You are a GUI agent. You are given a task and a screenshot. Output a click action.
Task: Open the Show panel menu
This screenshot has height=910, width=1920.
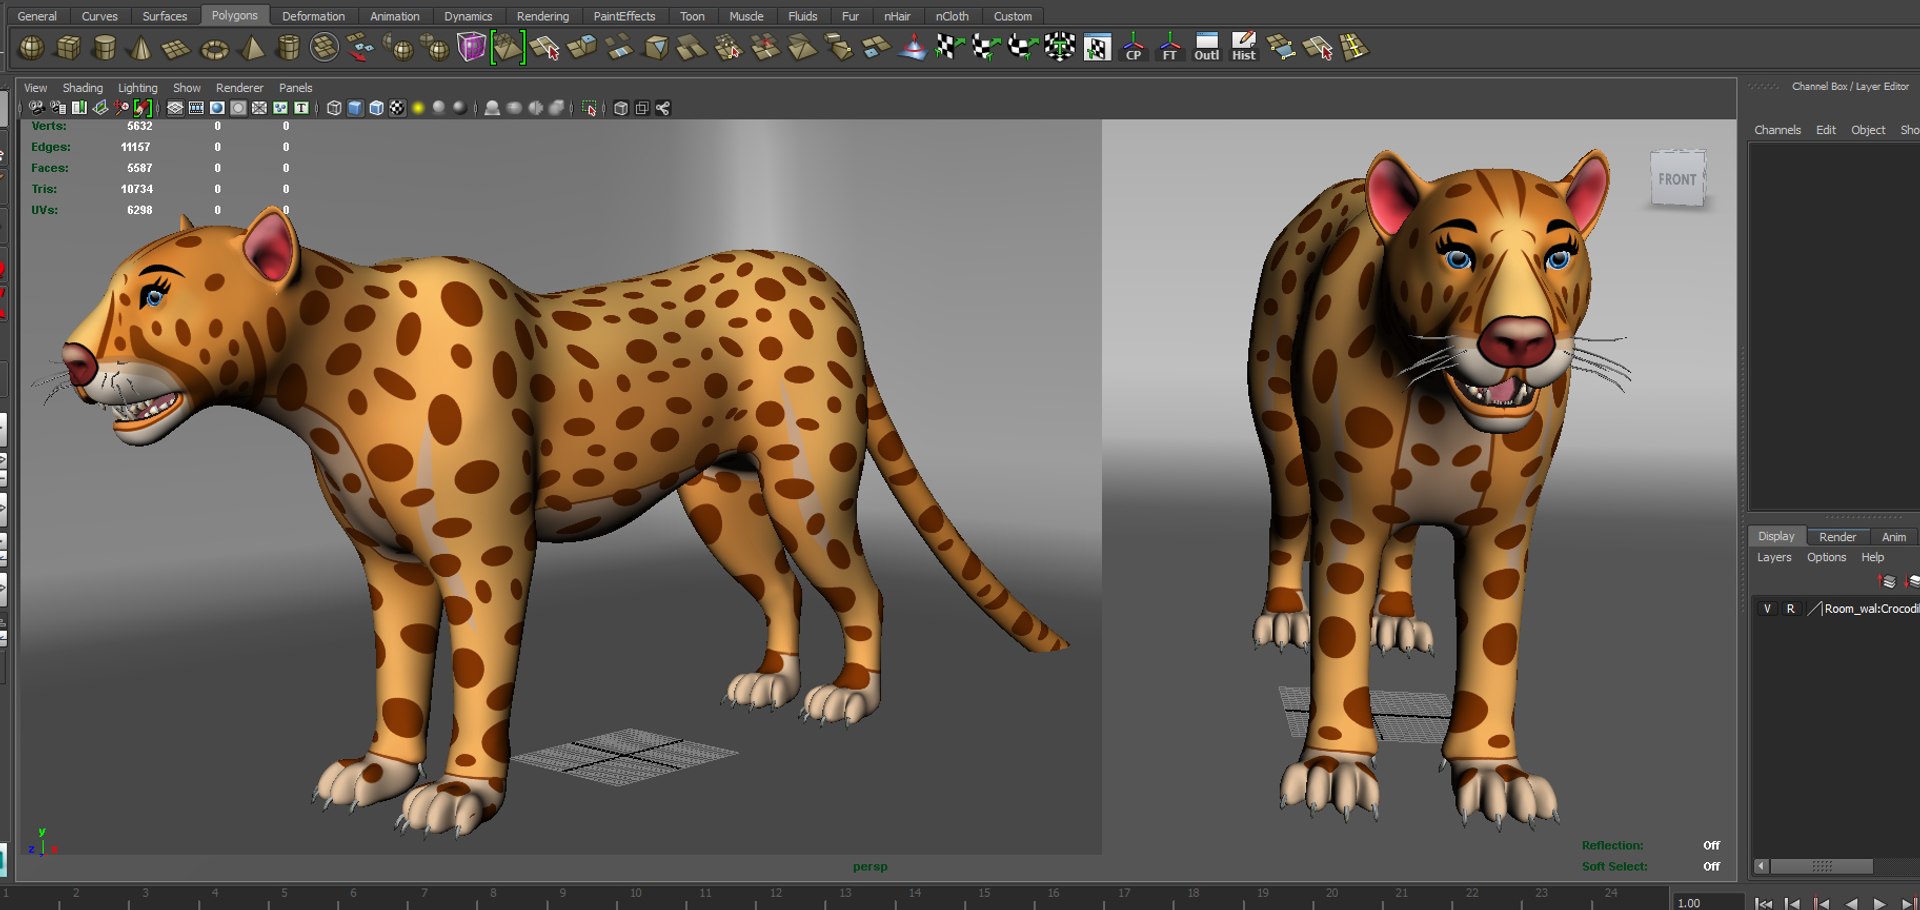coord(186,88)
